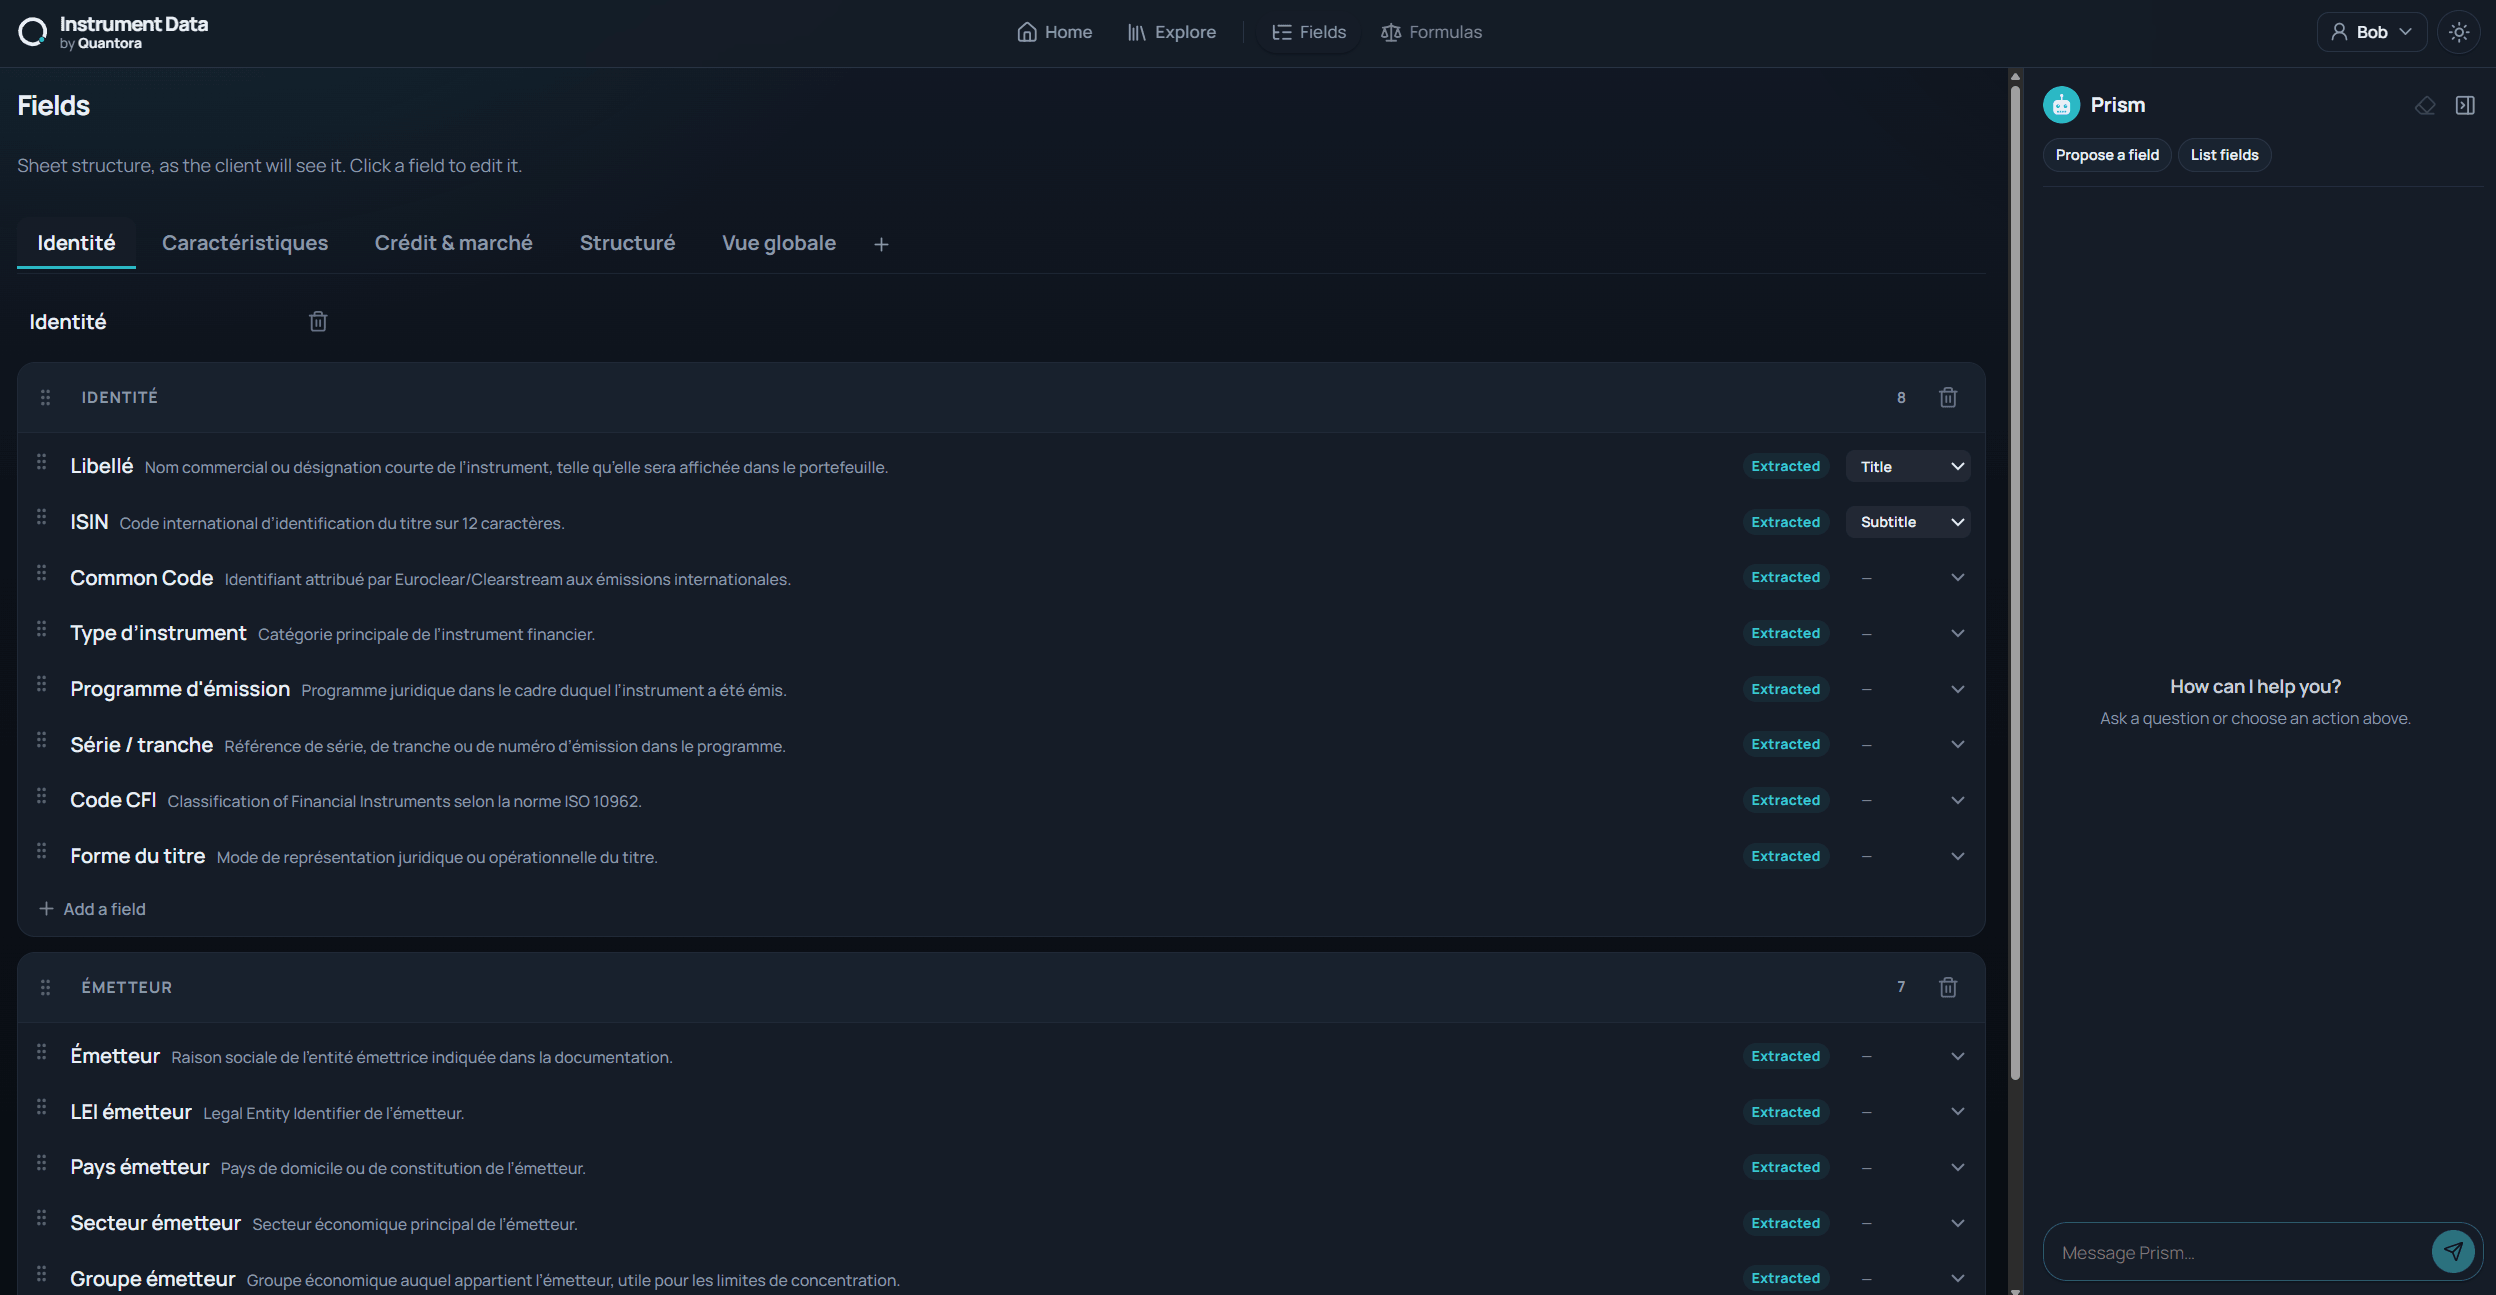The image size is (2496, 1295).
Task: Click the List fields button
Action: pos(2224,155)
